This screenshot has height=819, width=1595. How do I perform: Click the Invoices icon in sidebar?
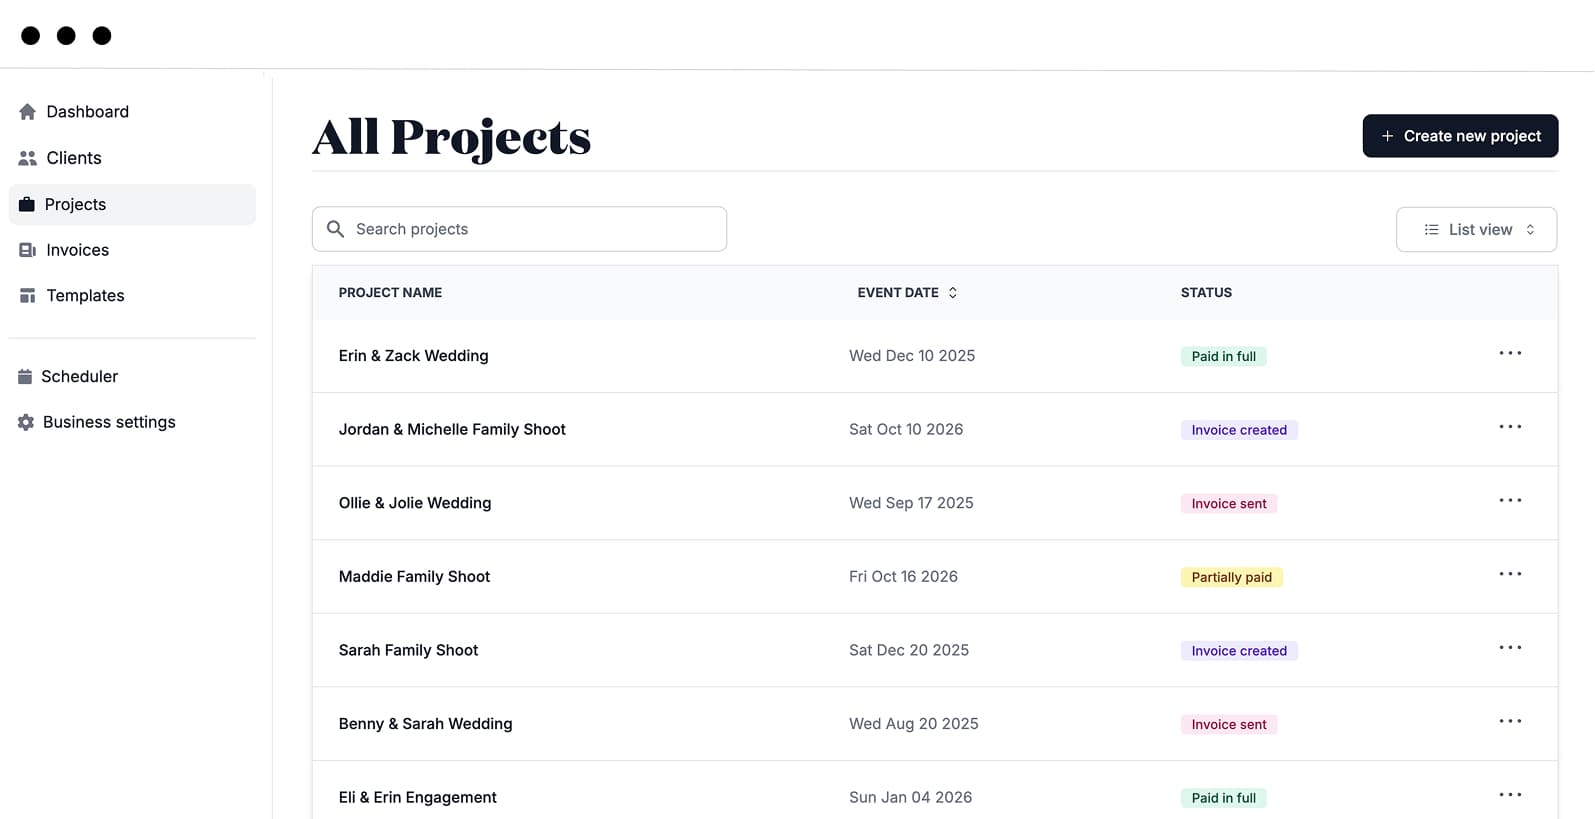27,250
